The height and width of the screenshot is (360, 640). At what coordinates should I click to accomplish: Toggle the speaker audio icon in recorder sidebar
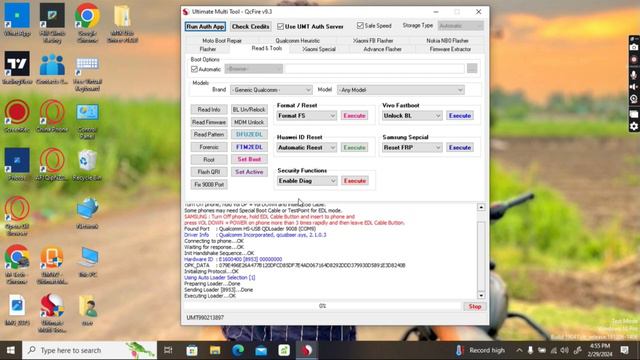click(x=633, y=87)
